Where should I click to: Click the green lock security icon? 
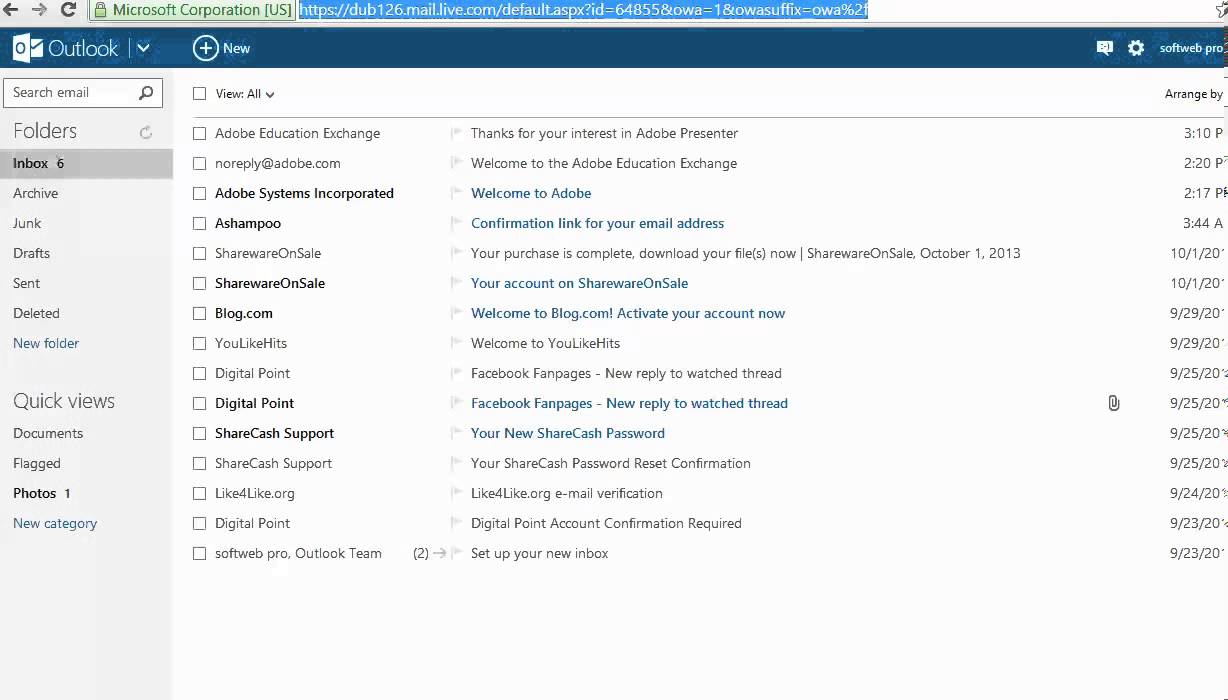point(100,10)
